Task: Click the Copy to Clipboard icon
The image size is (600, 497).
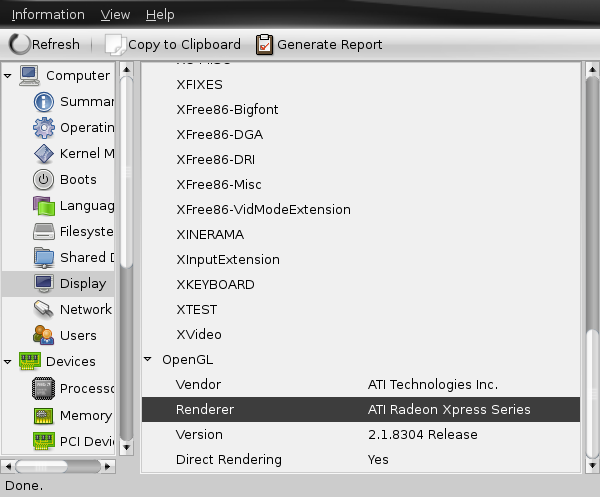Action: point(115,44)
